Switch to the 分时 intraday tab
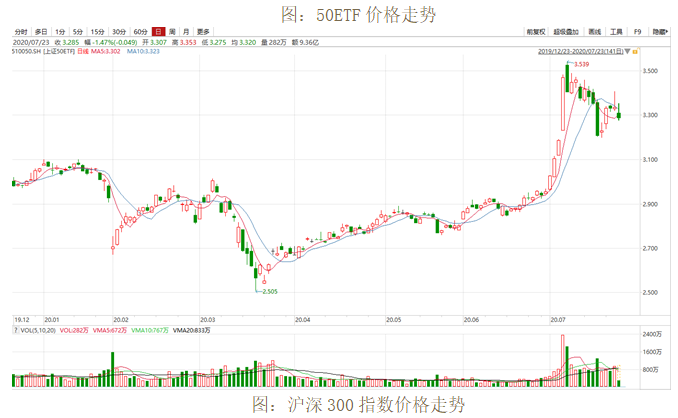Screen dimensions: 678x418 point(21,32)
